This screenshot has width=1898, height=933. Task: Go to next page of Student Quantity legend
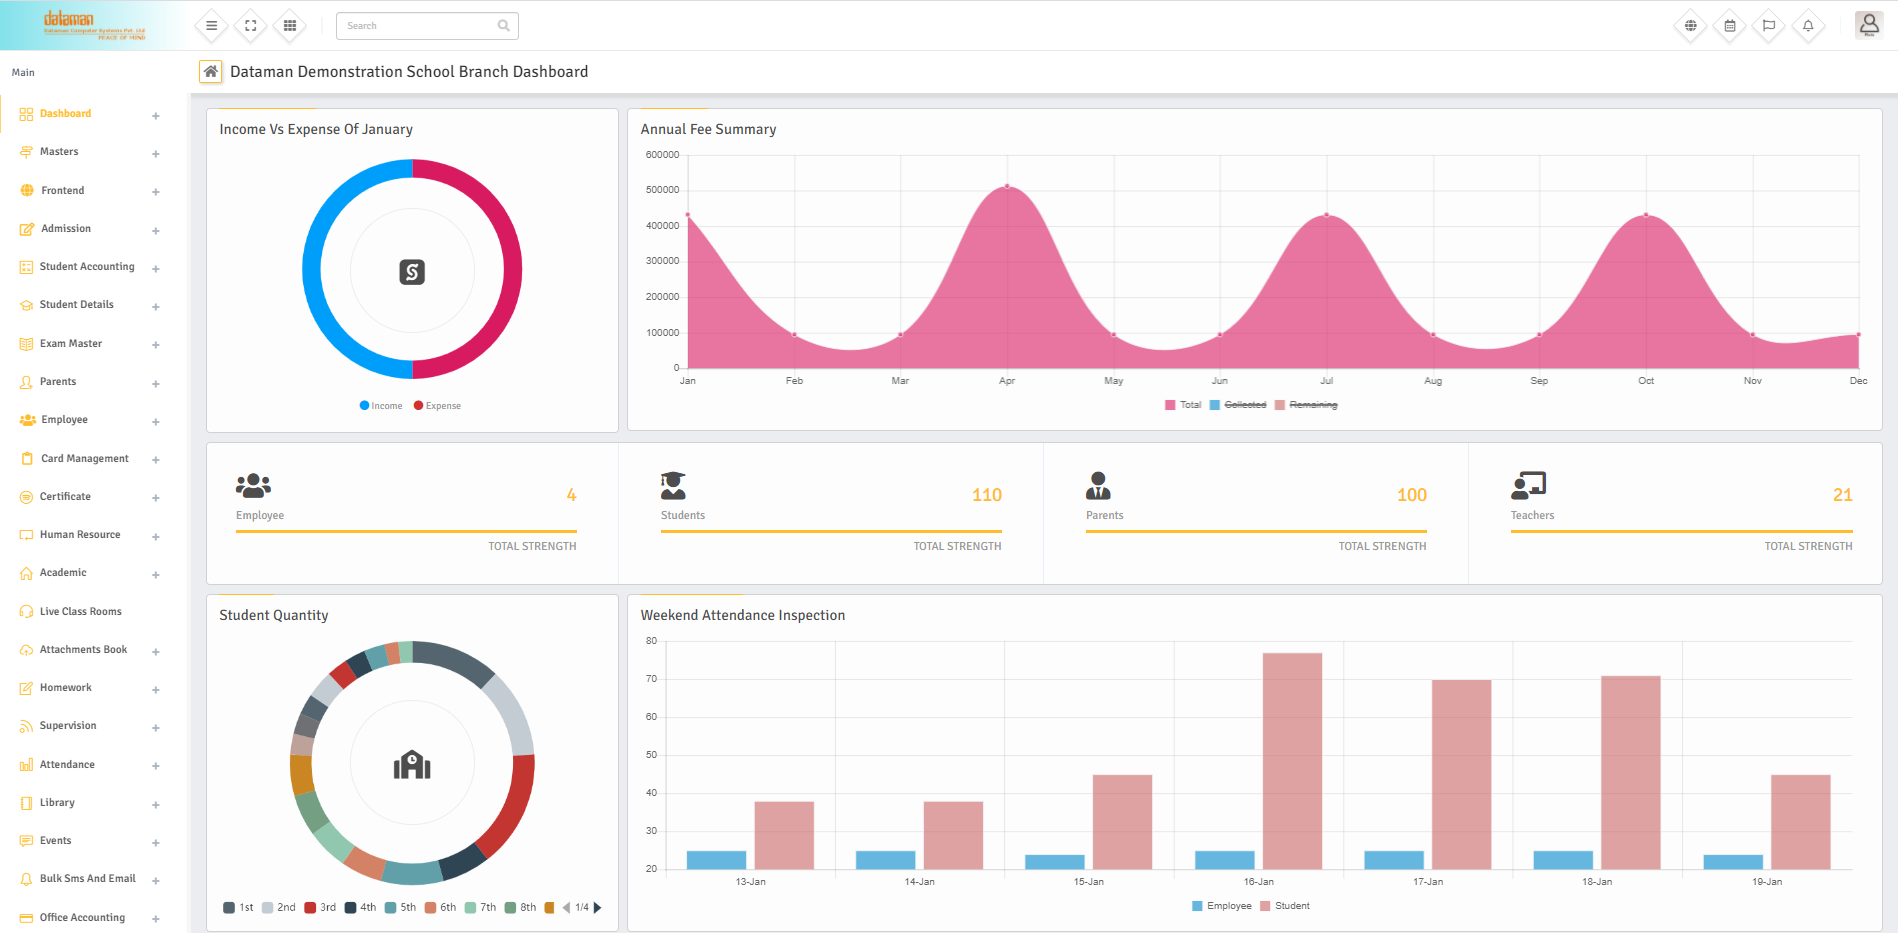point(598,908)
